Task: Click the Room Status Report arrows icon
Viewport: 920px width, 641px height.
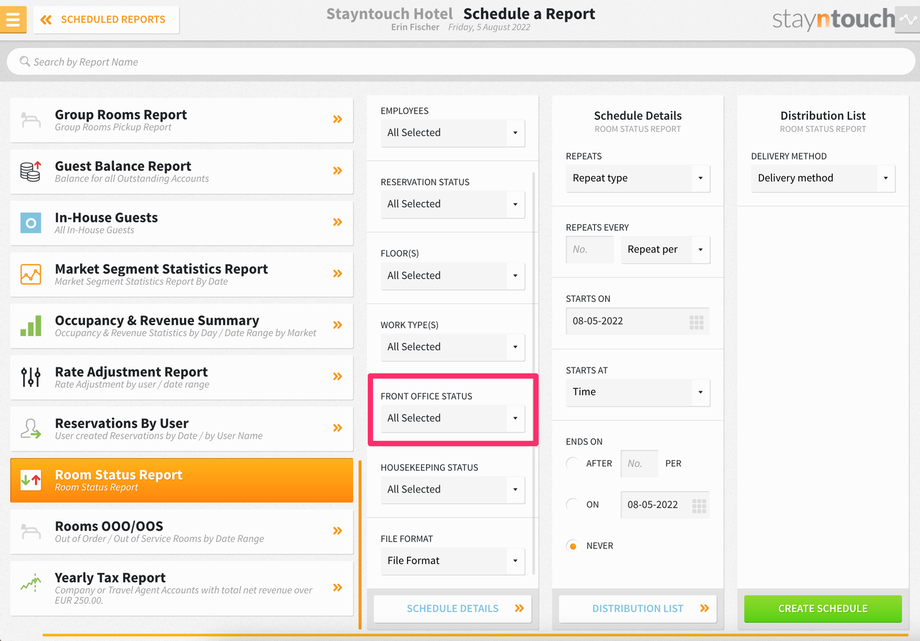Action: coord(31,480)
